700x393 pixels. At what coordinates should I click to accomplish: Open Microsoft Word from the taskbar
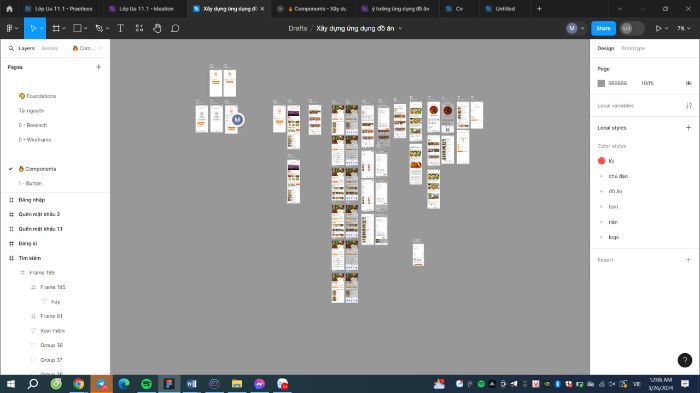pyautogui.click(x=192, y=384)
